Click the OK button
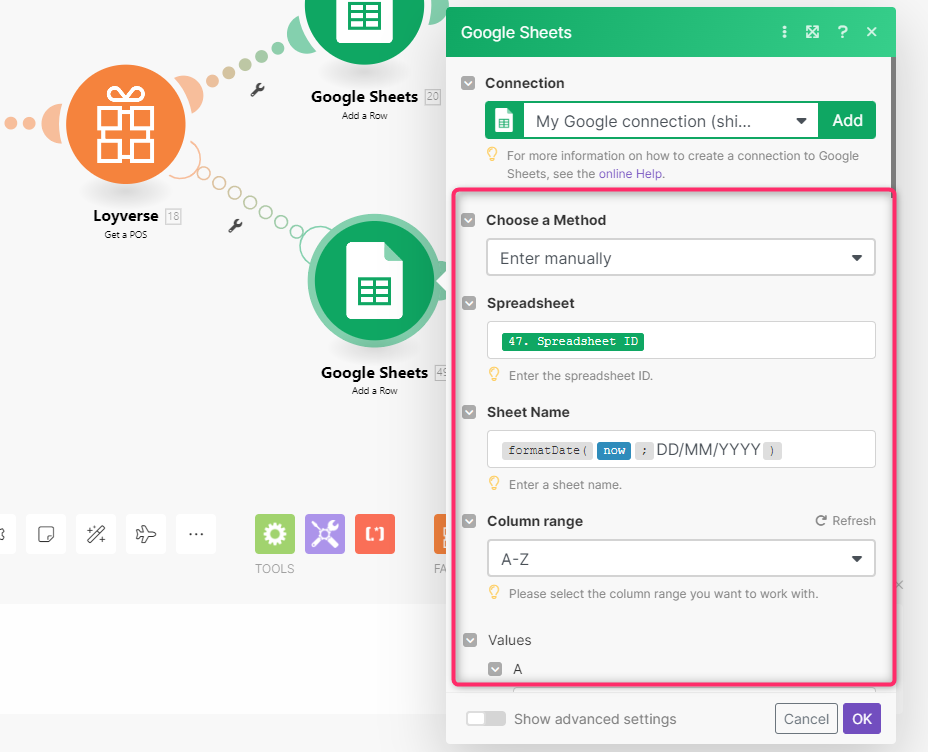 pyautogui.click(x=861, y=719)
